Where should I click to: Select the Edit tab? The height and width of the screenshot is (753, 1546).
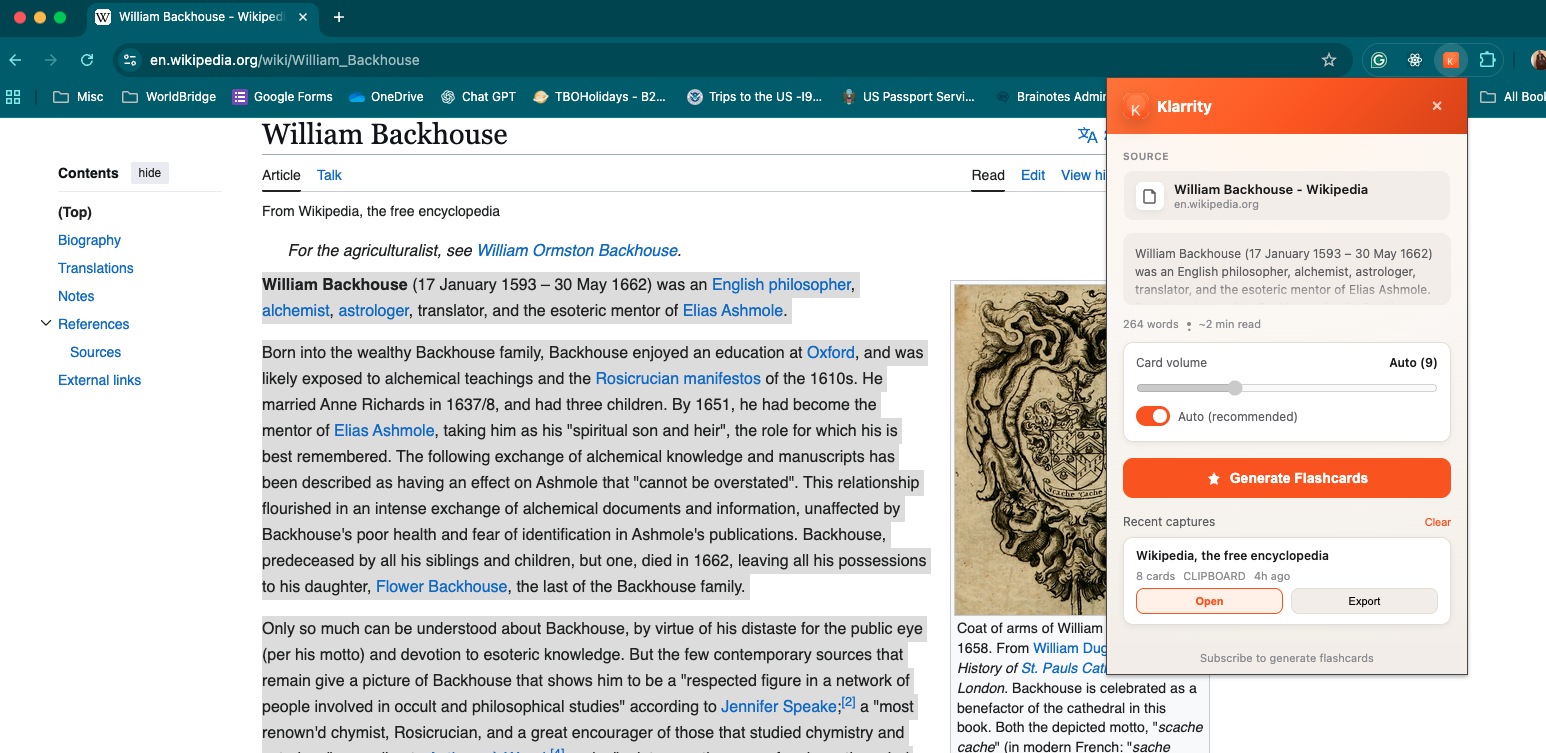click(x=1033, y=175)
